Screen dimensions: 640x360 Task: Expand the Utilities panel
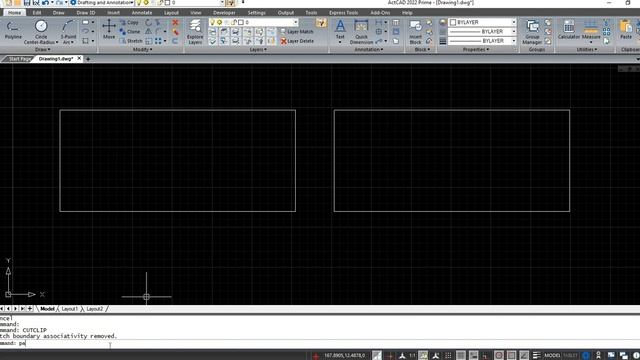(x=587, y=49)
